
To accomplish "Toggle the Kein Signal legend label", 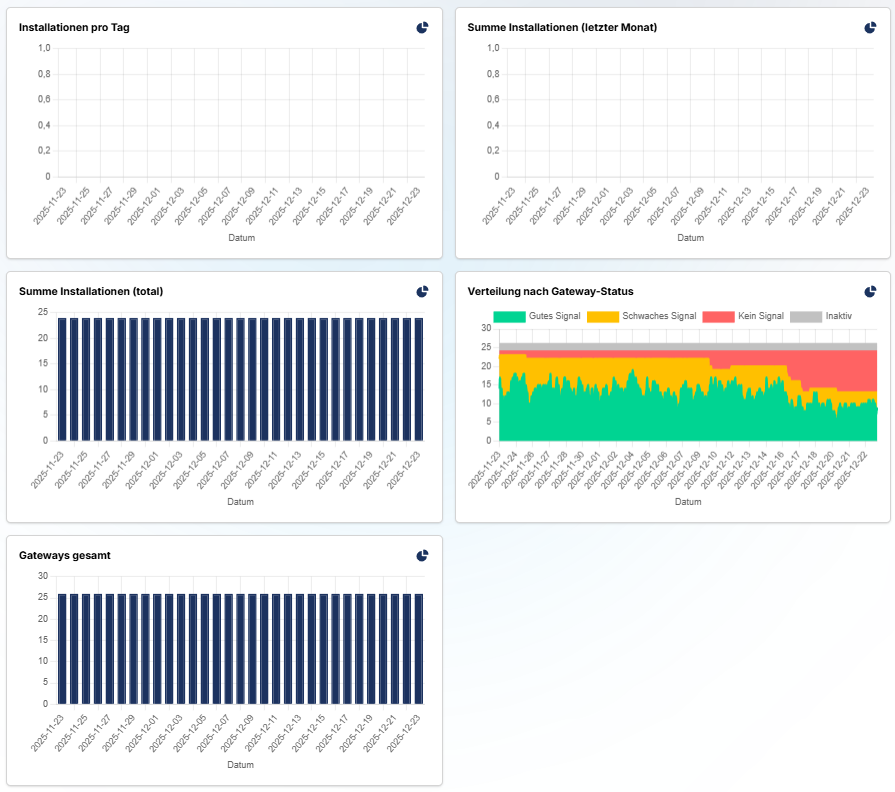I will tap(760, 316).
